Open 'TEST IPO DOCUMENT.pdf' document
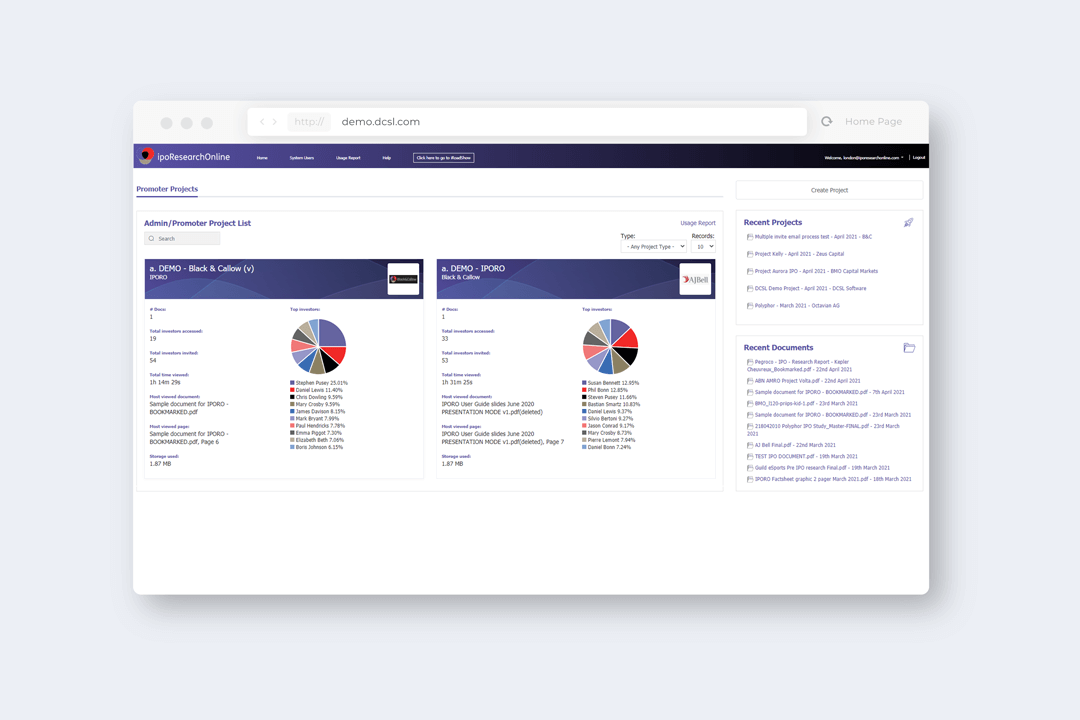The image size is (1080, 720). click(806, 457)
